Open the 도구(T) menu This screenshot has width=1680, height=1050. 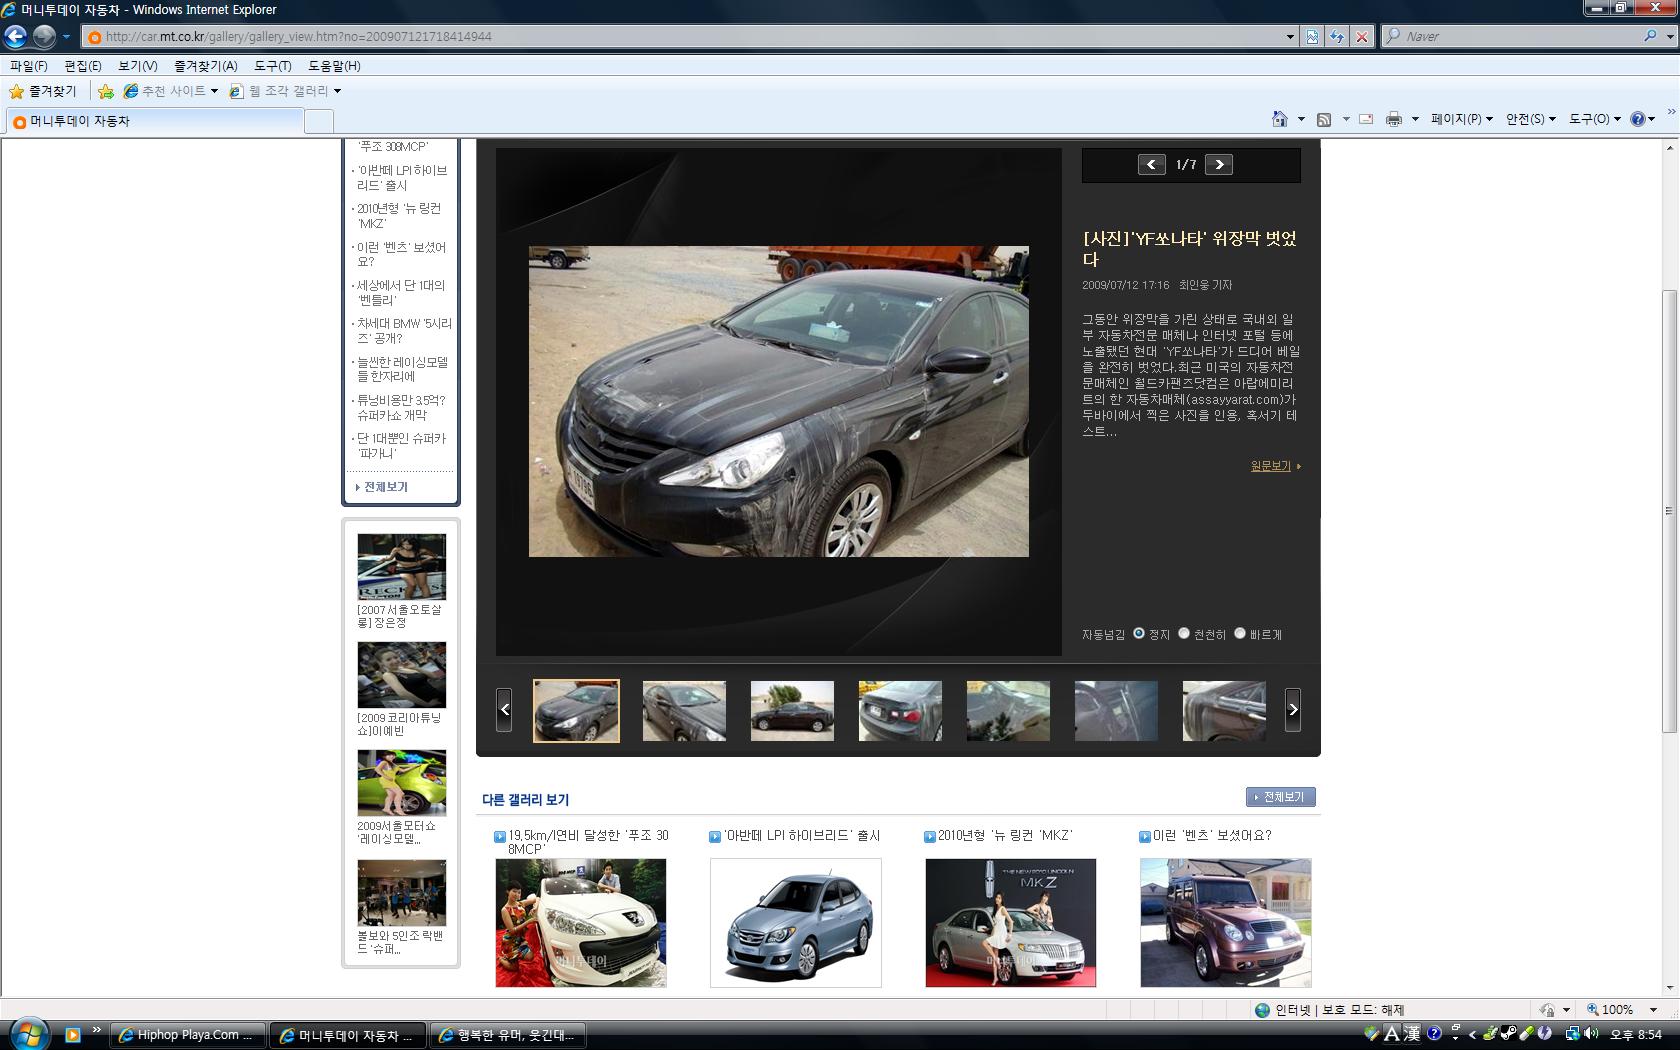point(272,66)
